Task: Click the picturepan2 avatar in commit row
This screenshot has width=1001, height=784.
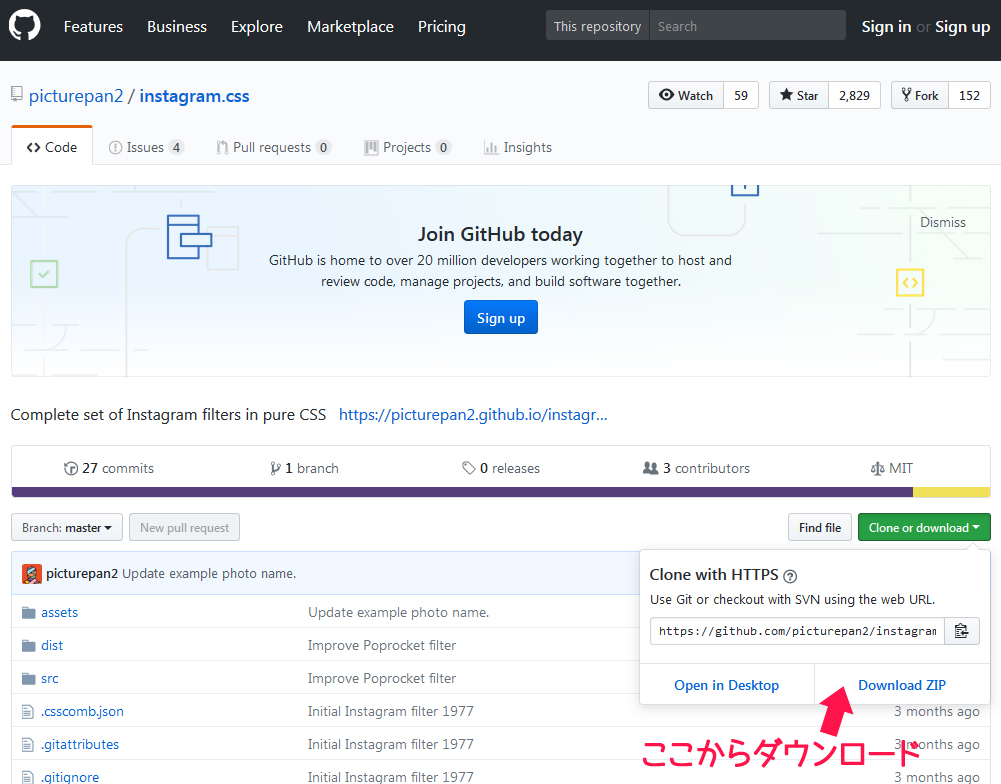Action: tap(32, 574)
